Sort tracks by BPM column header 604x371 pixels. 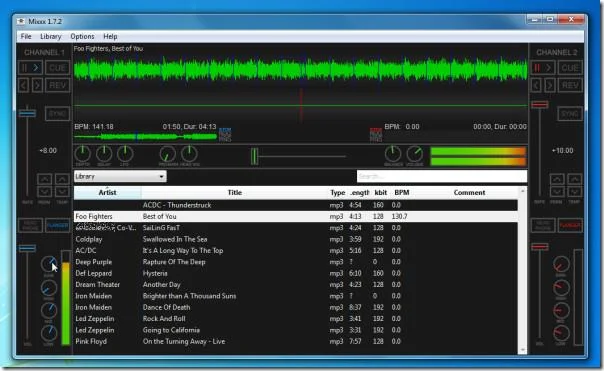[x=402, y=193]
